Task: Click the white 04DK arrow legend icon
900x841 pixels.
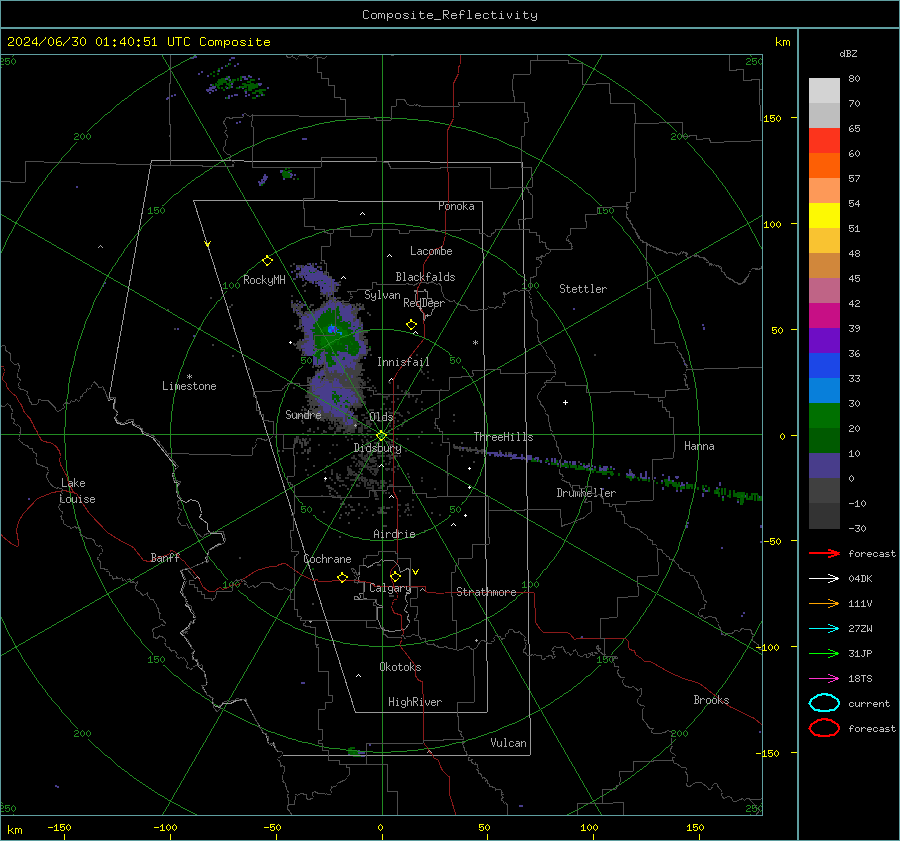Action: pyautogui.click(x=824, y=579)
